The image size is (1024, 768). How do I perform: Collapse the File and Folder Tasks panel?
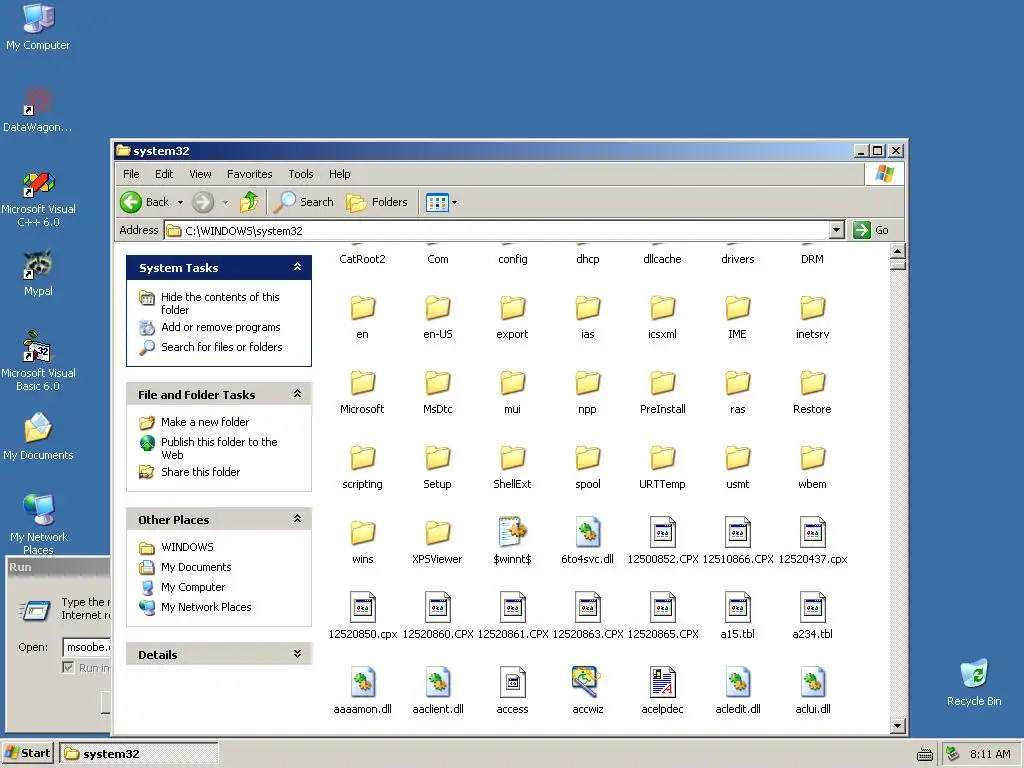click(297, 394)
